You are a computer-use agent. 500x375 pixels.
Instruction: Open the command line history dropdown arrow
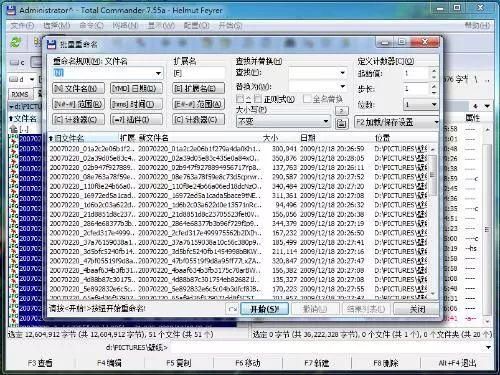[488, 348]
